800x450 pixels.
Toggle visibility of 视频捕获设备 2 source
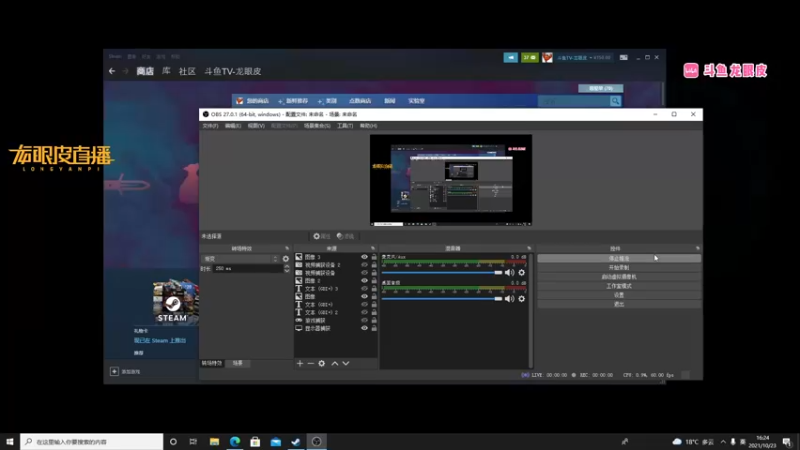pos(364,265)
